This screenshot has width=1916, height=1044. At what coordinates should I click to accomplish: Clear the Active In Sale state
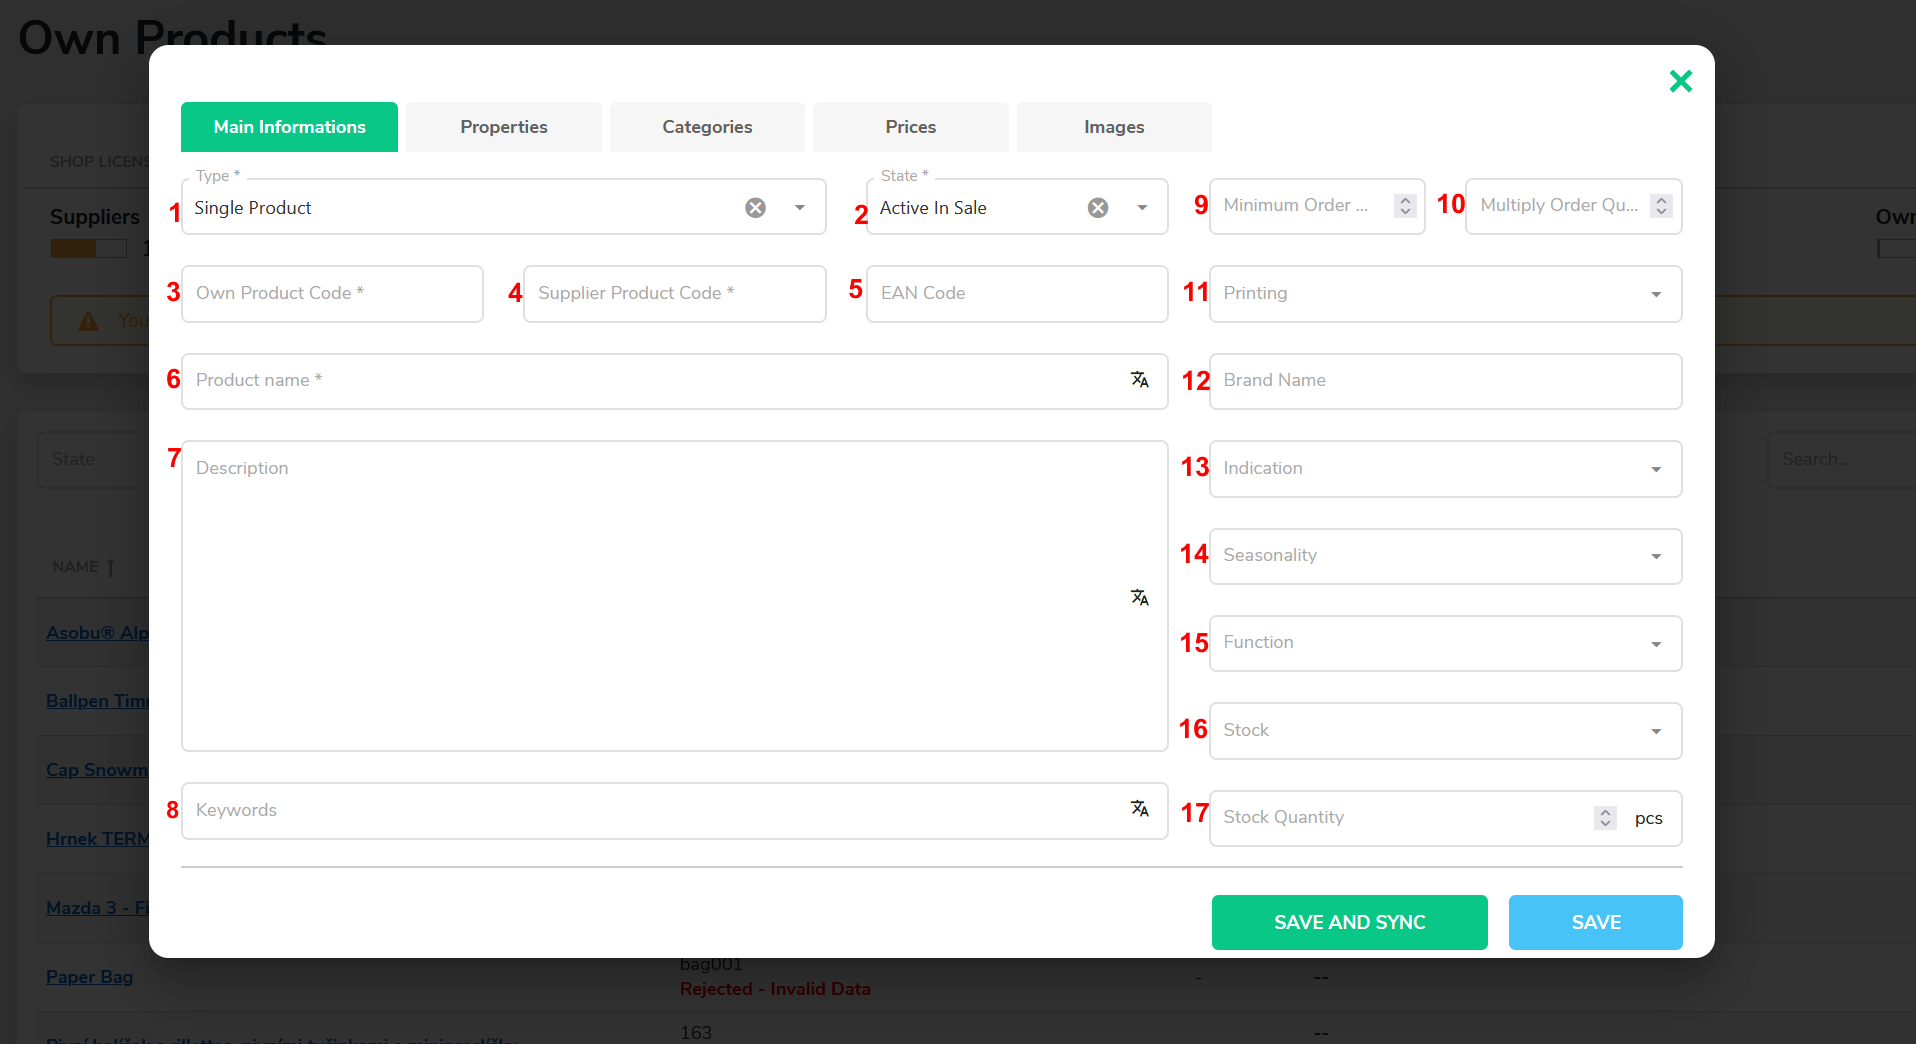pos(1098,207)
